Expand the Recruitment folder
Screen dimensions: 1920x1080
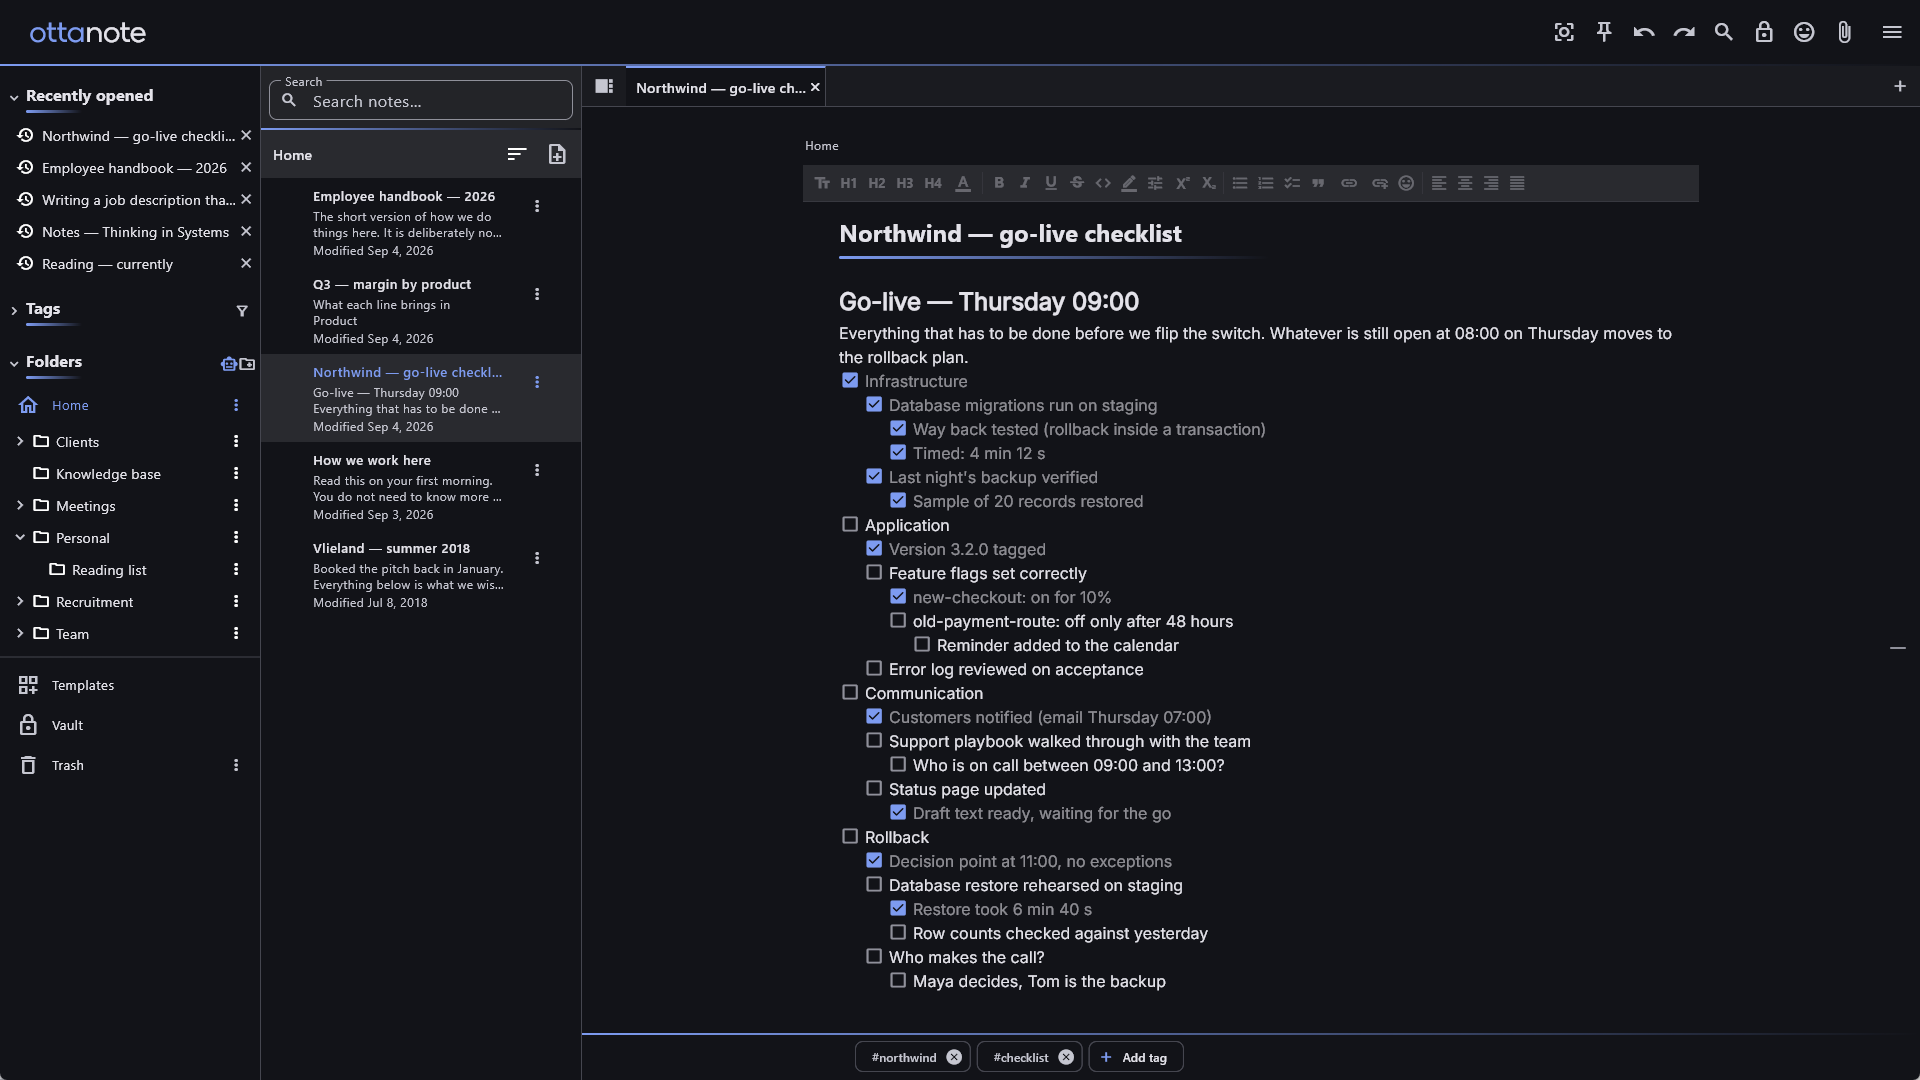(20, 601)
